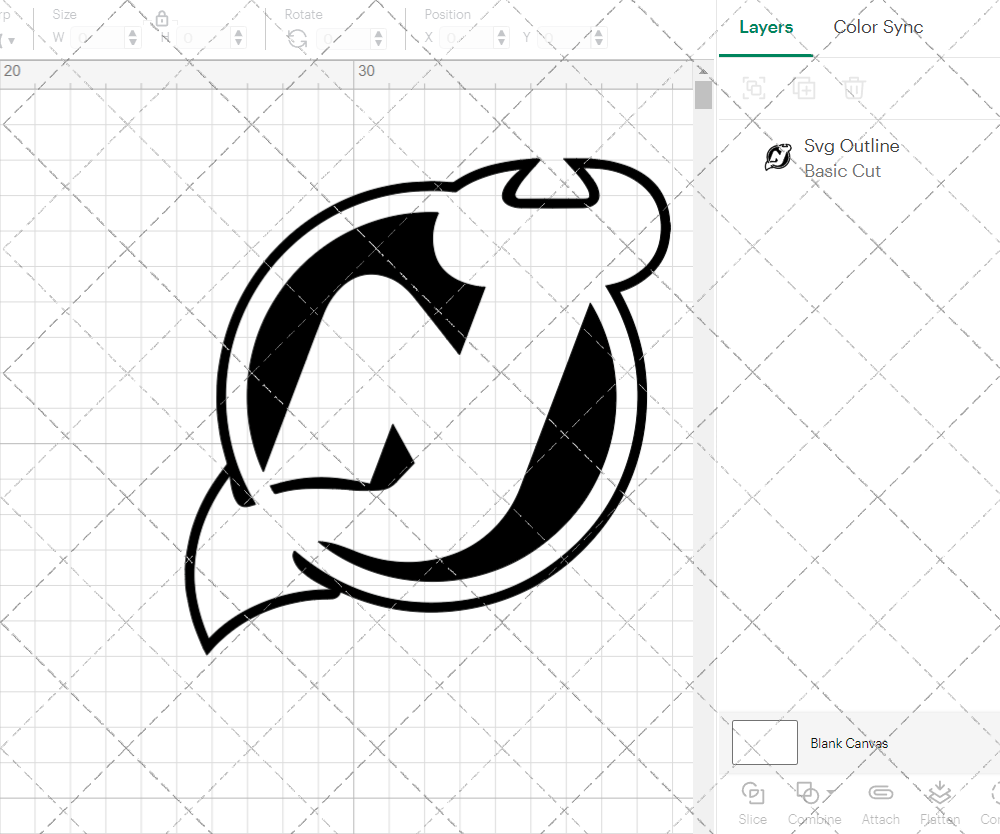Image resolution: width=1000 pixels, height=834 pixels.
Task: Increase width using the W stepper
Action: (x=133, y=32)
